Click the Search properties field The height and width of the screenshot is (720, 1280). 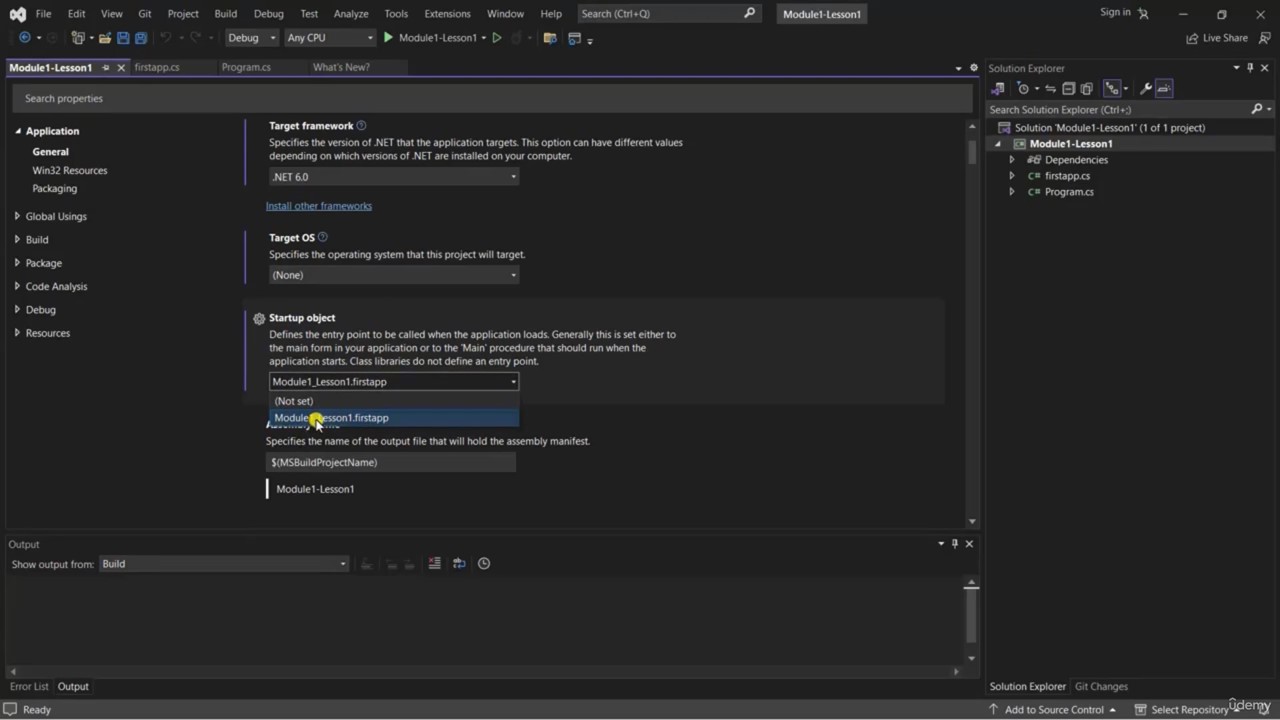pyautogui.click(x=491, y=98)
